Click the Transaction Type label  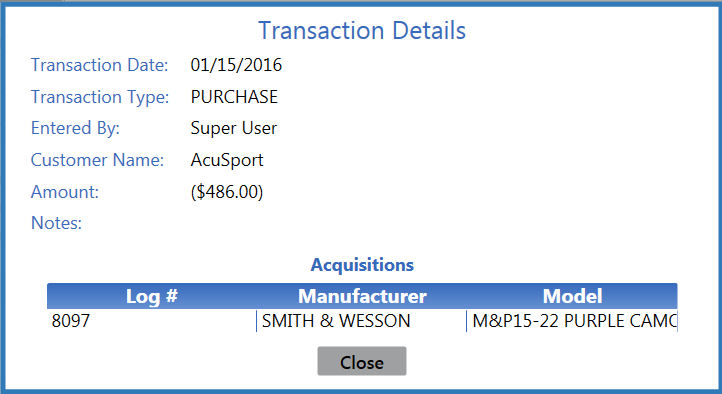click(100, 97)
